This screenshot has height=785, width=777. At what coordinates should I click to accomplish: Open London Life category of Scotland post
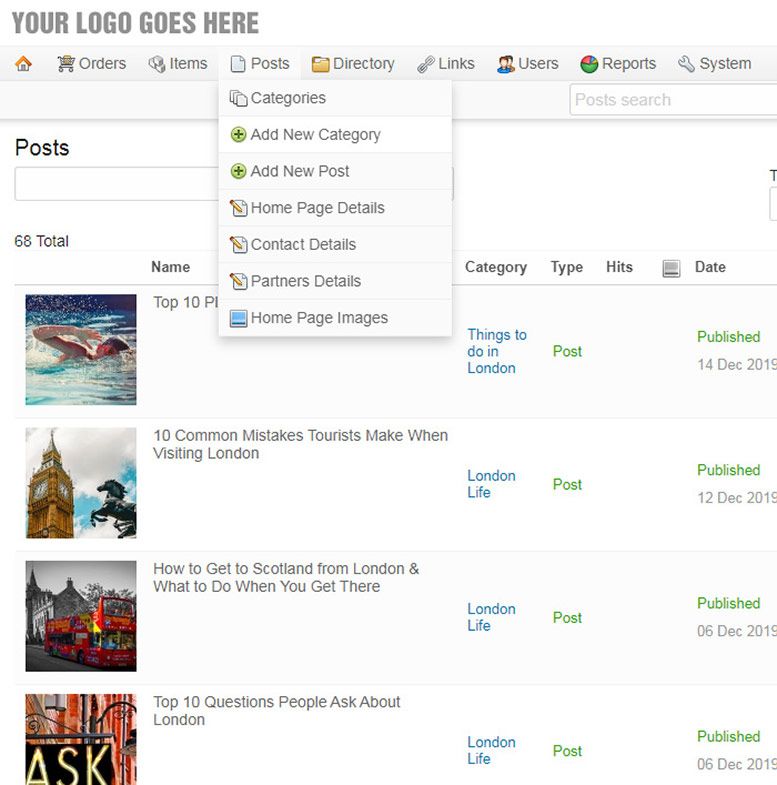(491, 617)
